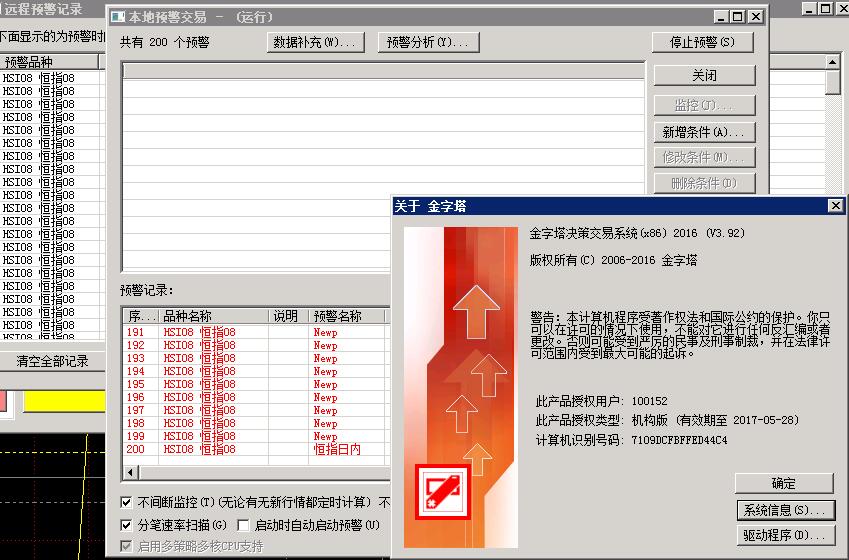Select alert record row 197
849x560 pixels.
click(257, 410)
